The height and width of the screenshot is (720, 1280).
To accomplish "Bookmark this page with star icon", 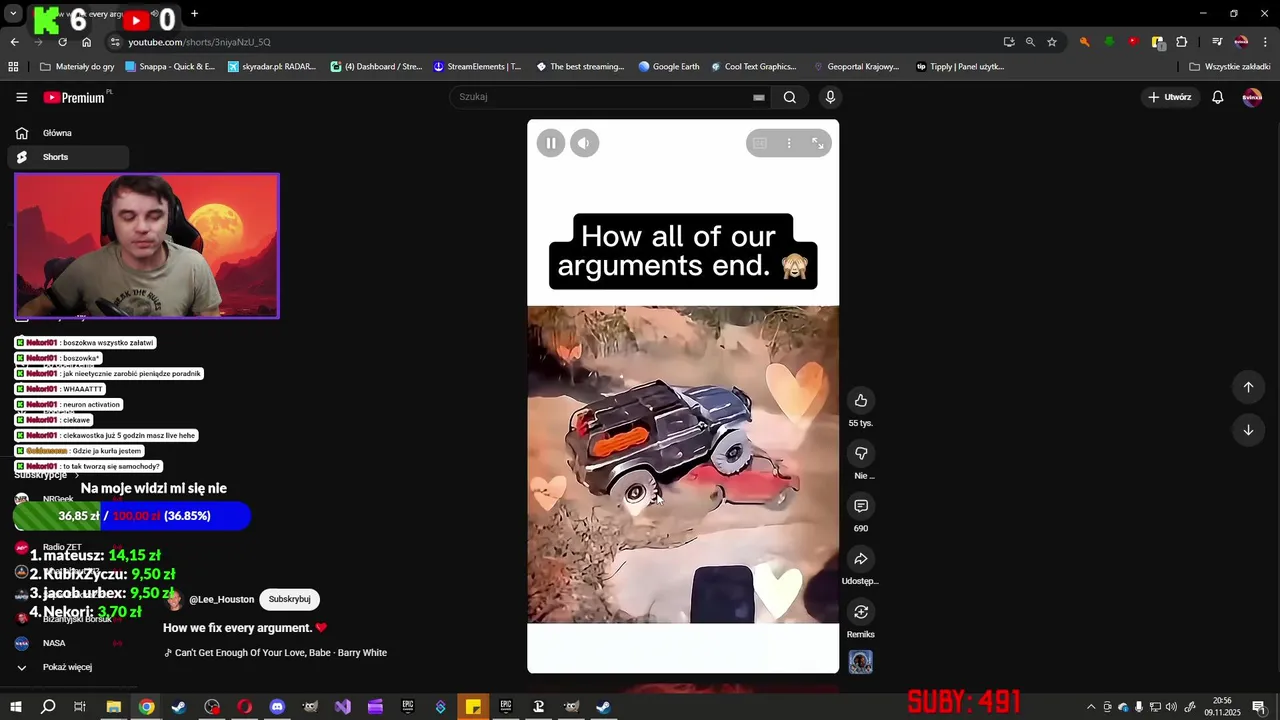I will point(1052,42).
